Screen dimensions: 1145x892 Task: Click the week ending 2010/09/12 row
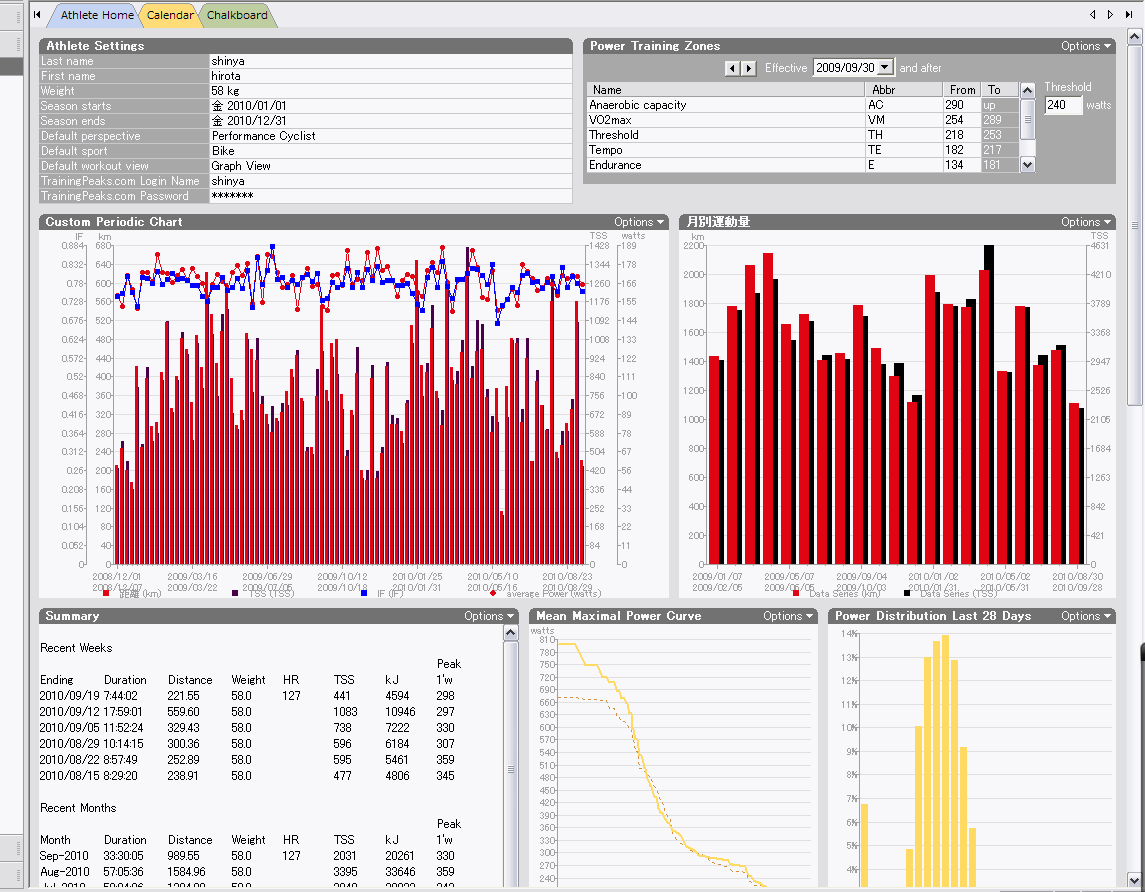[248, 712]
